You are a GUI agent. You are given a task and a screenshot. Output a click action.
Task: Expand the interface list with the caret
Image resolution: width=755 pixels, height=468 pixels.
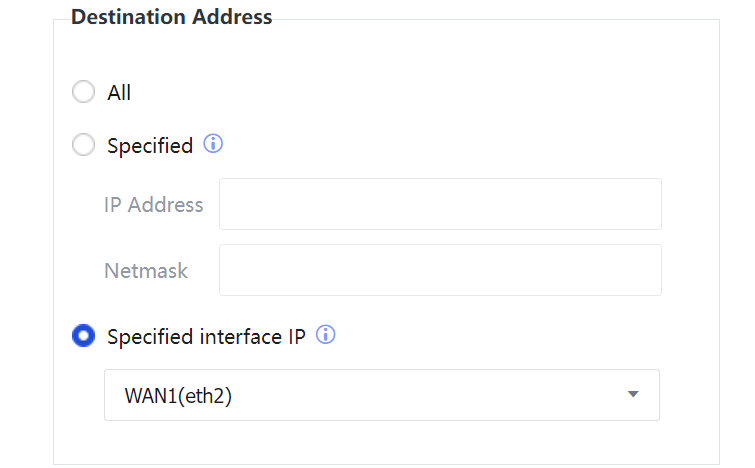(632, 395)
